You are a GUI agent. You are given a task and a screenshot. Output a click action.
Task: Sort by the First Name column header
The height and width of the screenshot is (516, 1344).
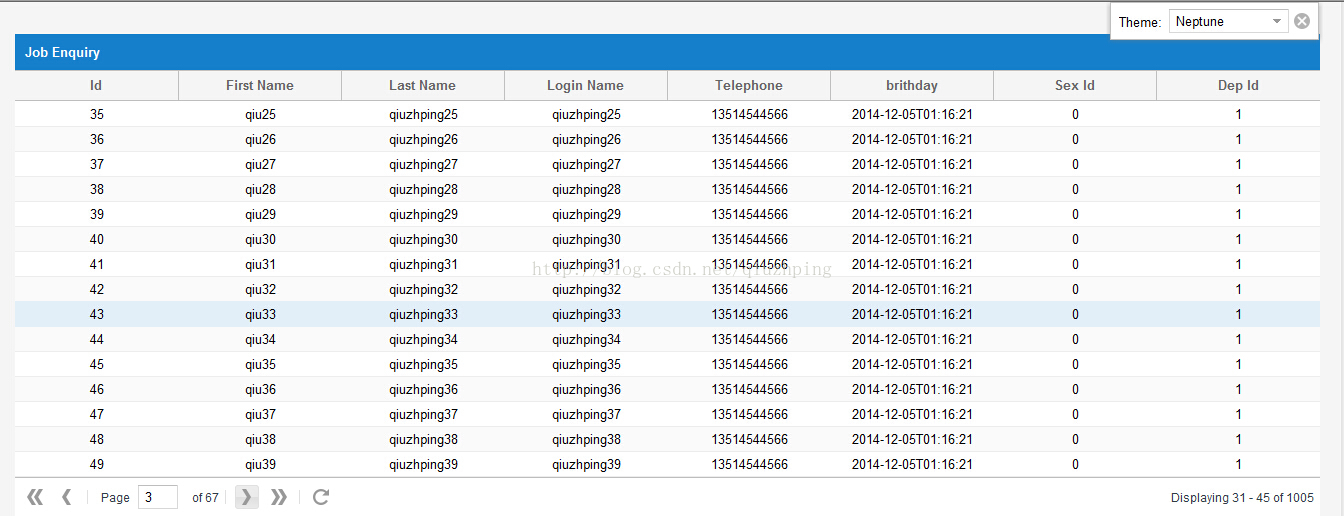(260, 85)
